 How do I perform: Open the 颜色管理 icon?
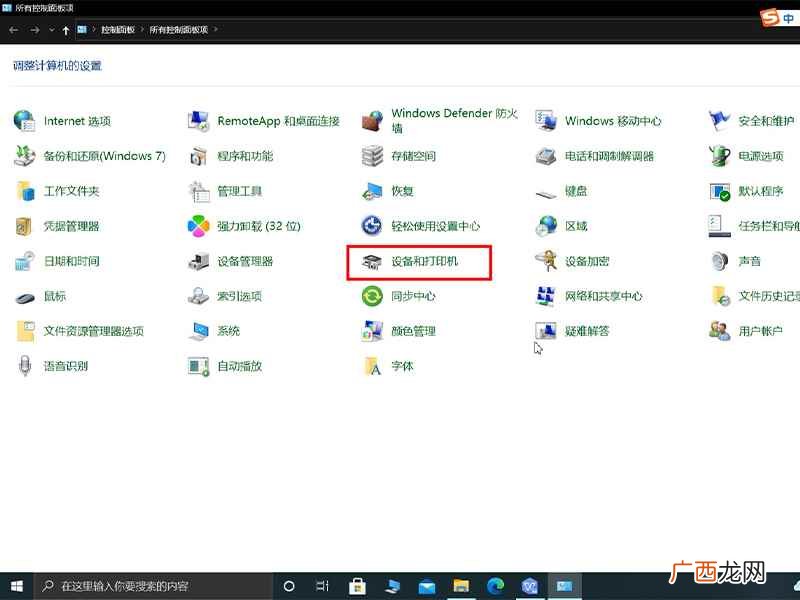coord(372,331)
